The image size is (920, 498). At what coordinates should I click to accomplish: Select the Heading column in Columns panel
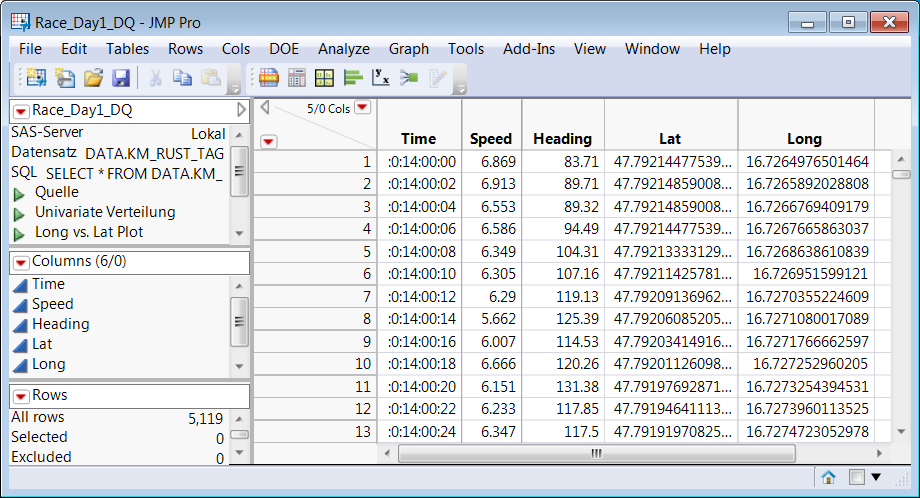pos(60,324)
